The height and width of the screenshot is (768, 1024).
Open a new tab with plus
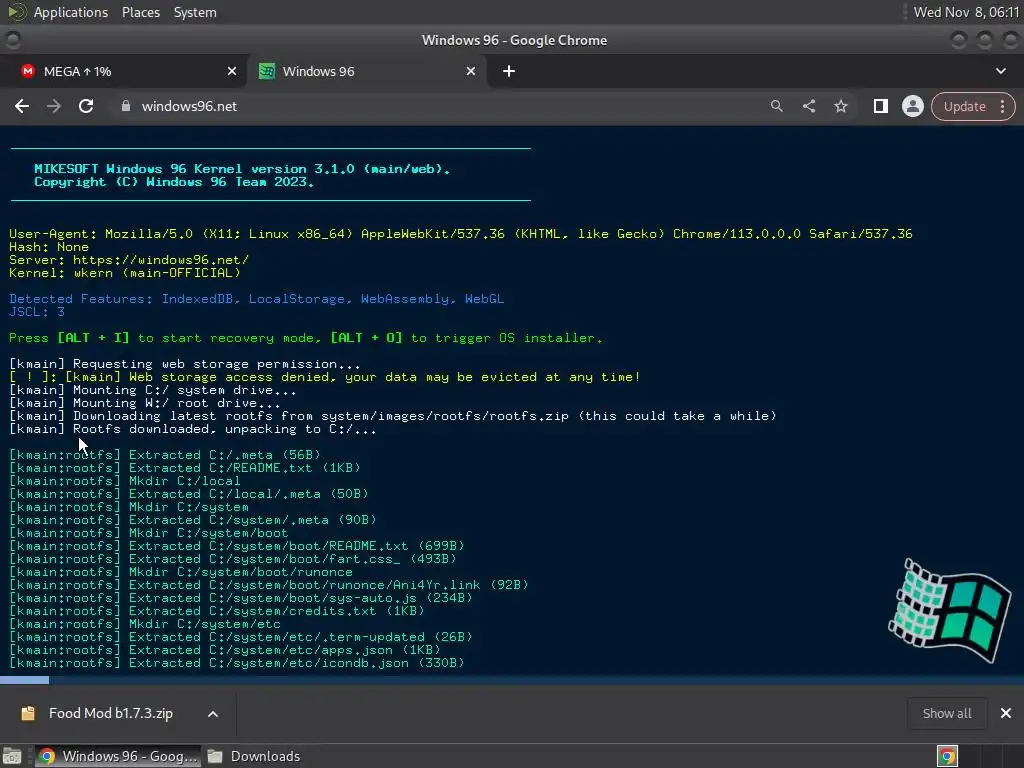509,71
